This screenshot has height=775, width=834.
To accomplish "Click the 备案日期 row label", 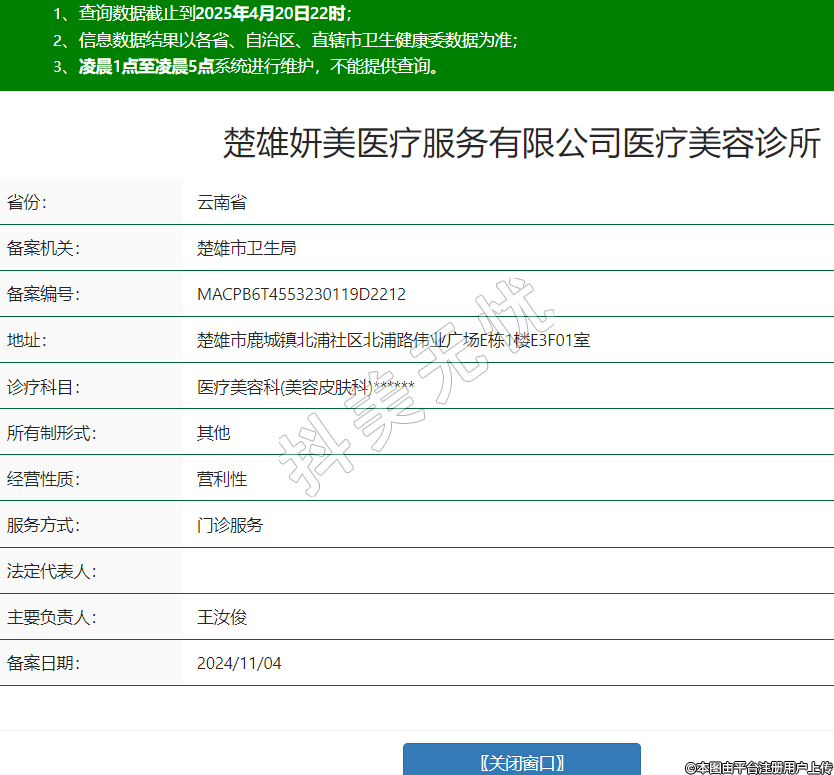I will (x=43, y=663).
